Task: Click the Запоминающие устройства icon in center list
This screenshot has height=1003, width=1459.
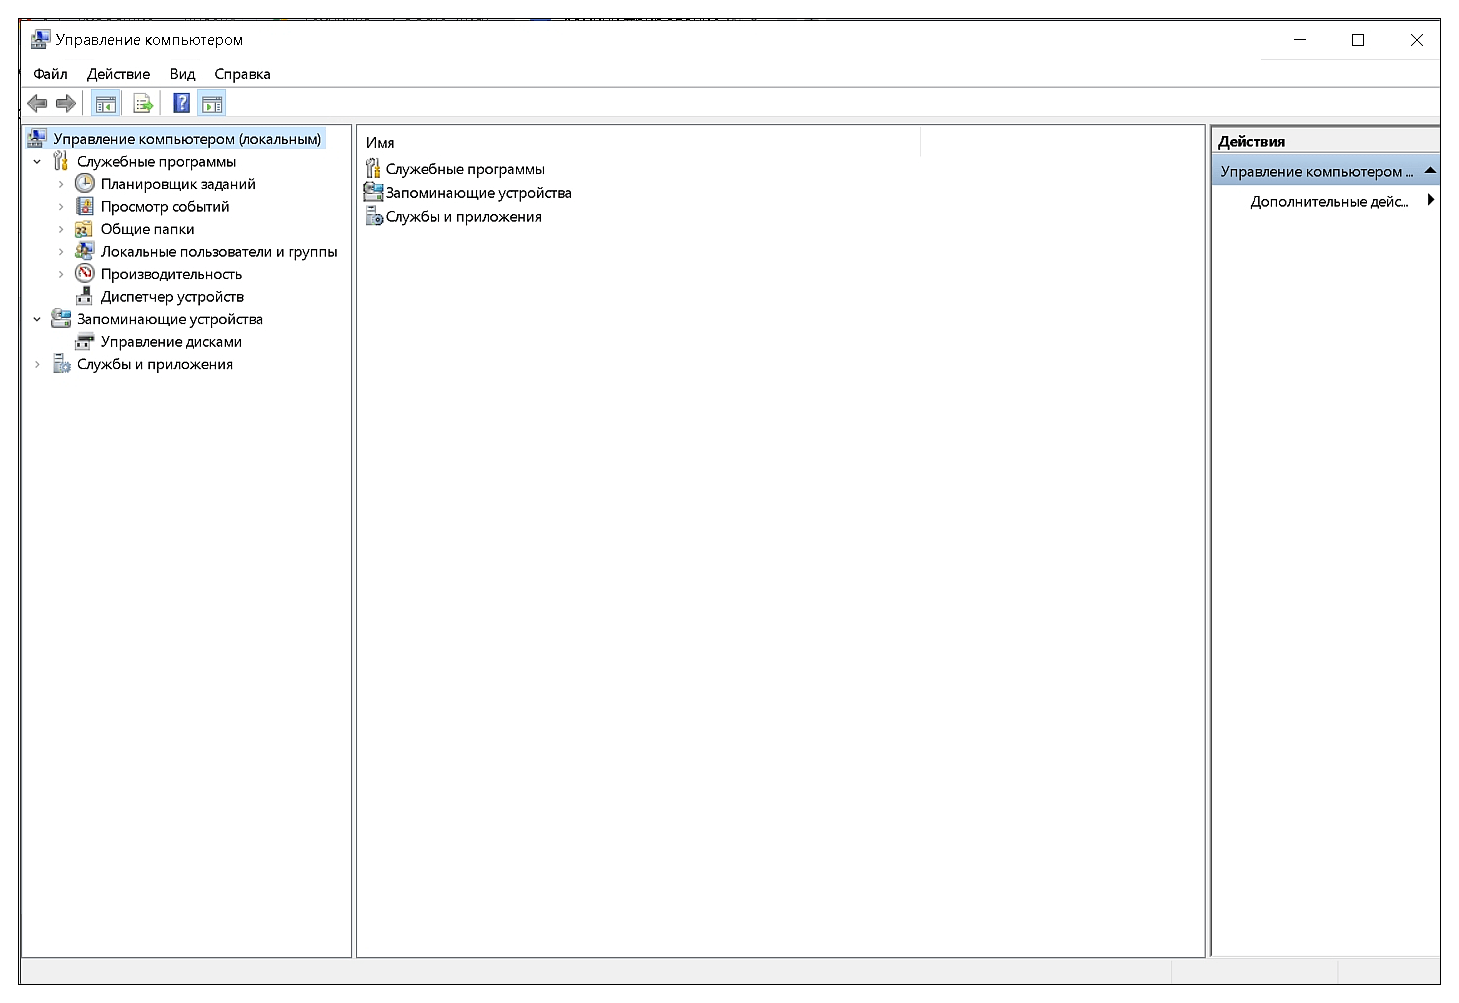Action: 373,192
